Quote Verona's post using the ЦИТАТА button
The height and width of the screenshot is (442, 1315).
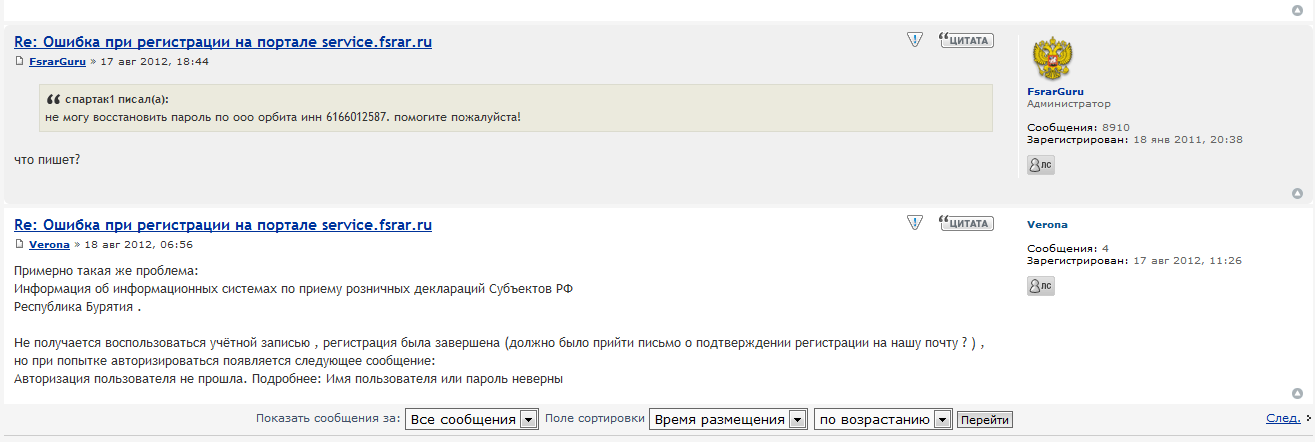(x=966, y=223)
